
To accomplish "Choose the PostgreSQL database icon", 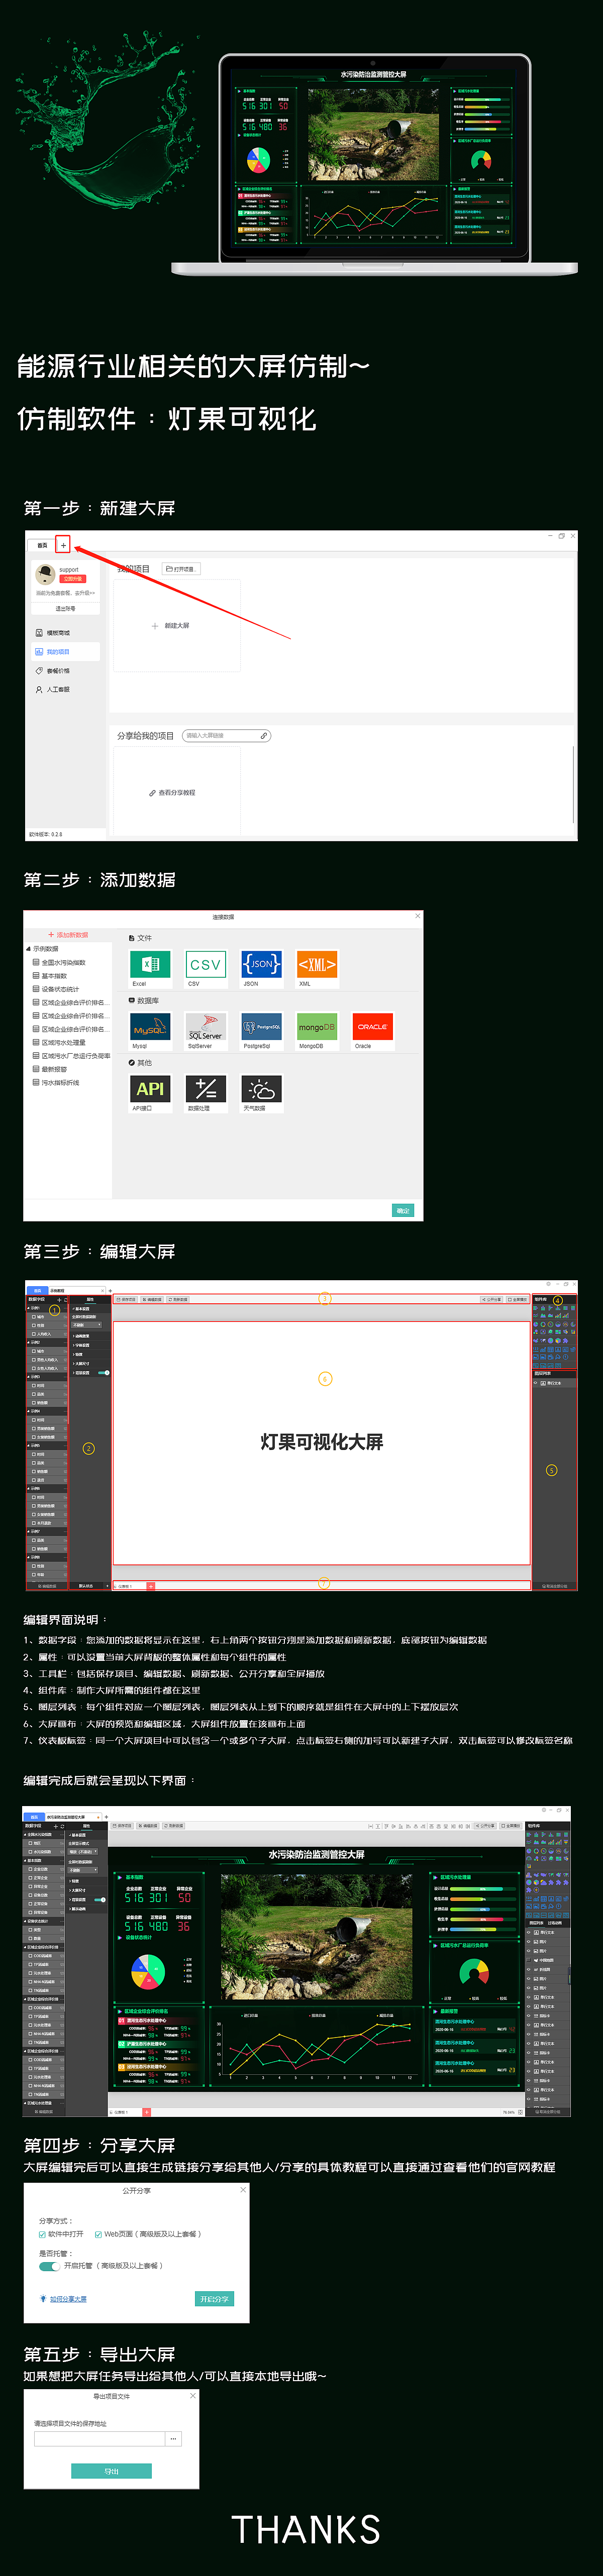I will 261,1027.
